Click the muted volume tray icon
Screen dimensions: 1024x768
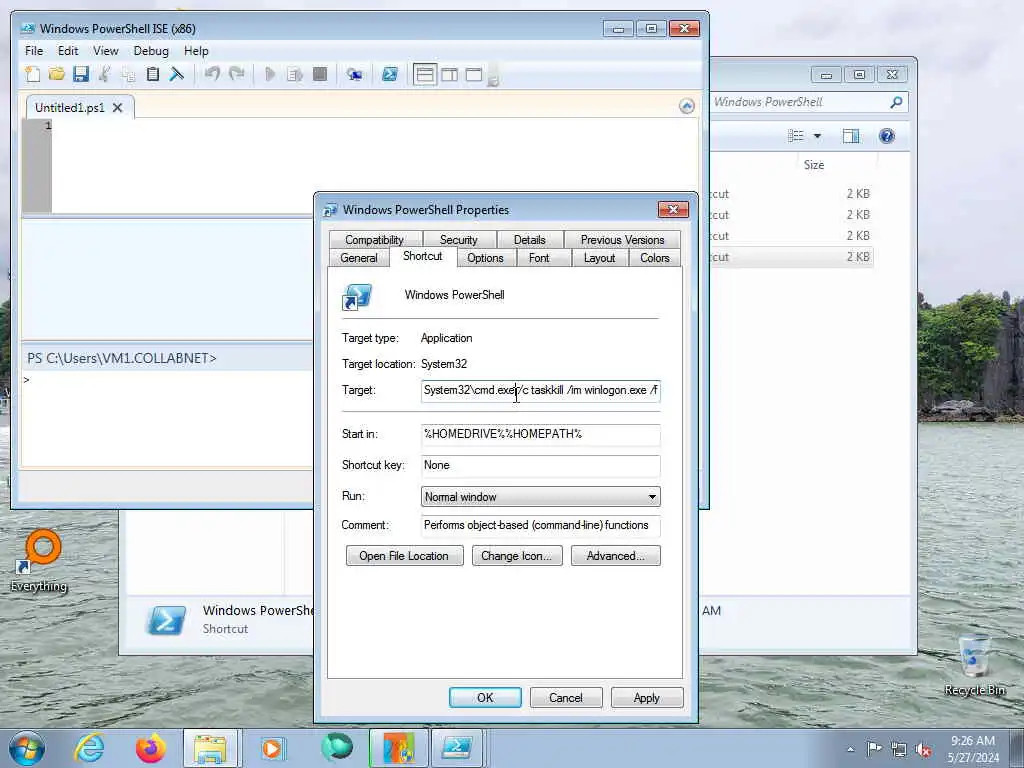point(923,750)
